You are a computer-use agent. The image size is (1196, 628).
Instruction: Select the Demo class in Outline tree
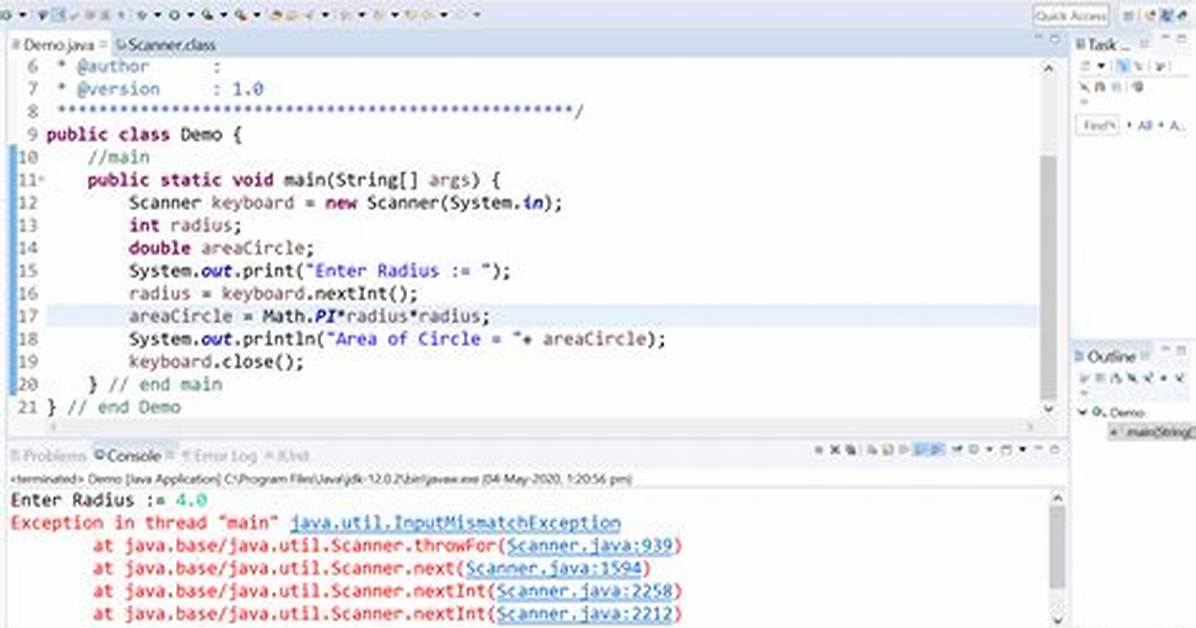pyautogui.click(x=1120, y=413)
